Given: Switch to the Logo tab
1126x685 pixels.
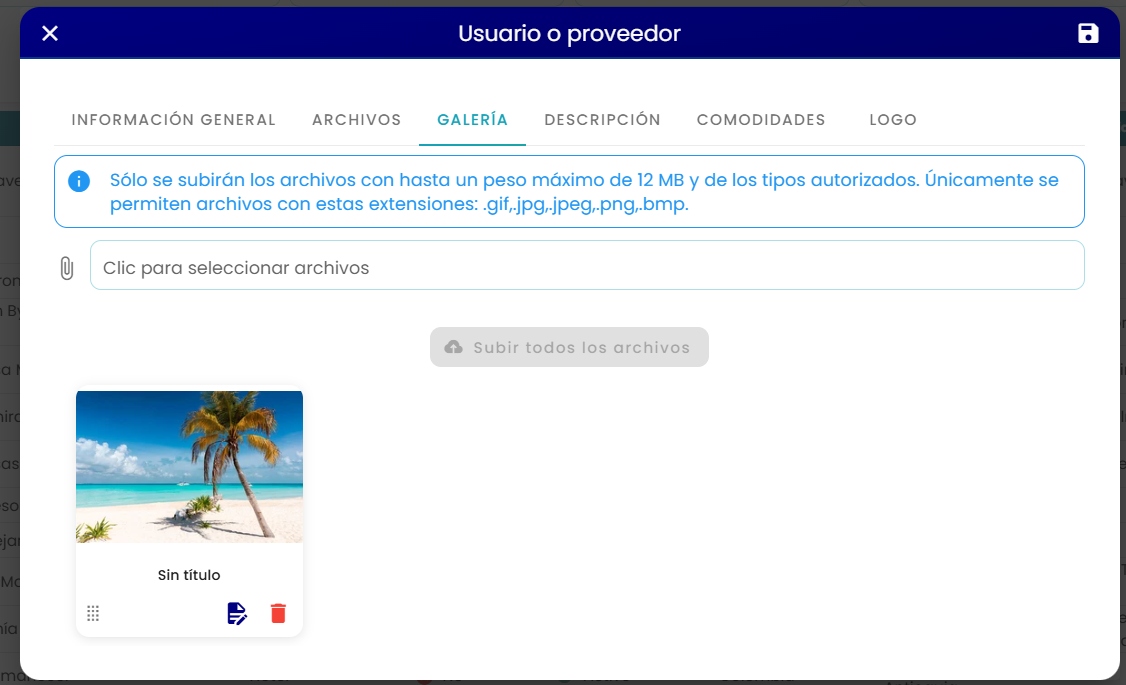Looking at the screenshot, I should (893, 120).
